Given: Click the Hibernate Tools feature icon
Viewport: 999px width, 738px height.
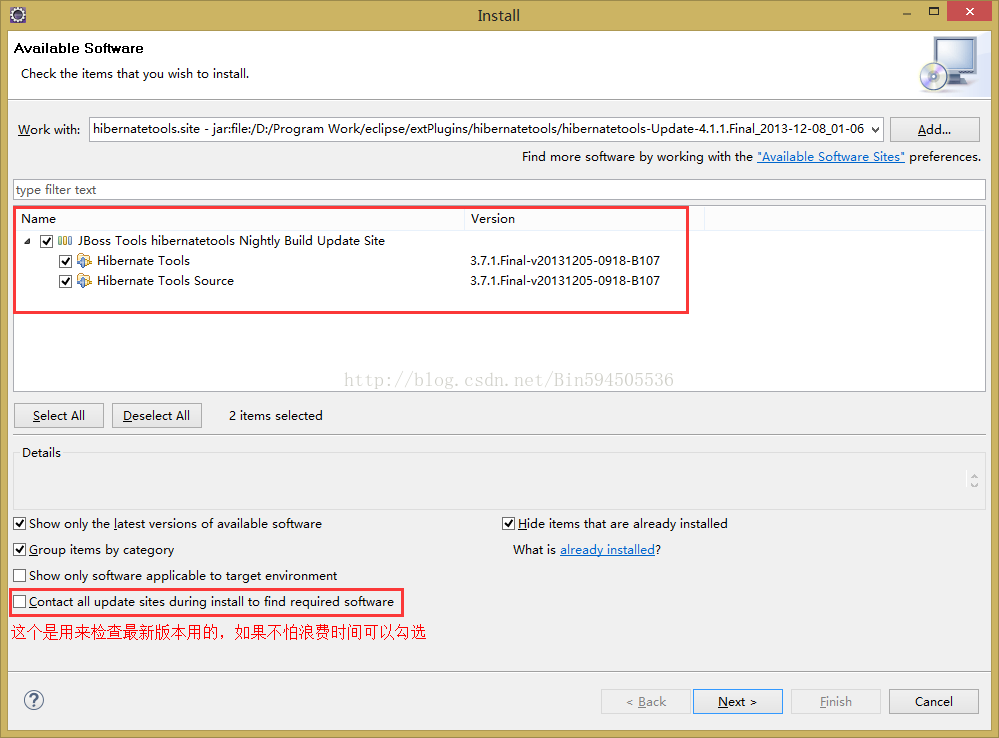Looking at the screenshot, I should (x=84, y=261).
